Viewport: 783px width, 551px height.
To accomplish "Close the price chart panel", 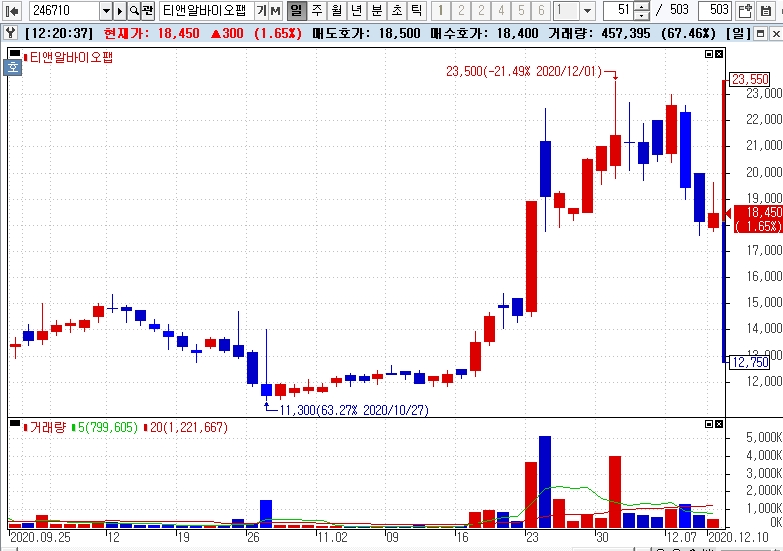I will (719, 54).
